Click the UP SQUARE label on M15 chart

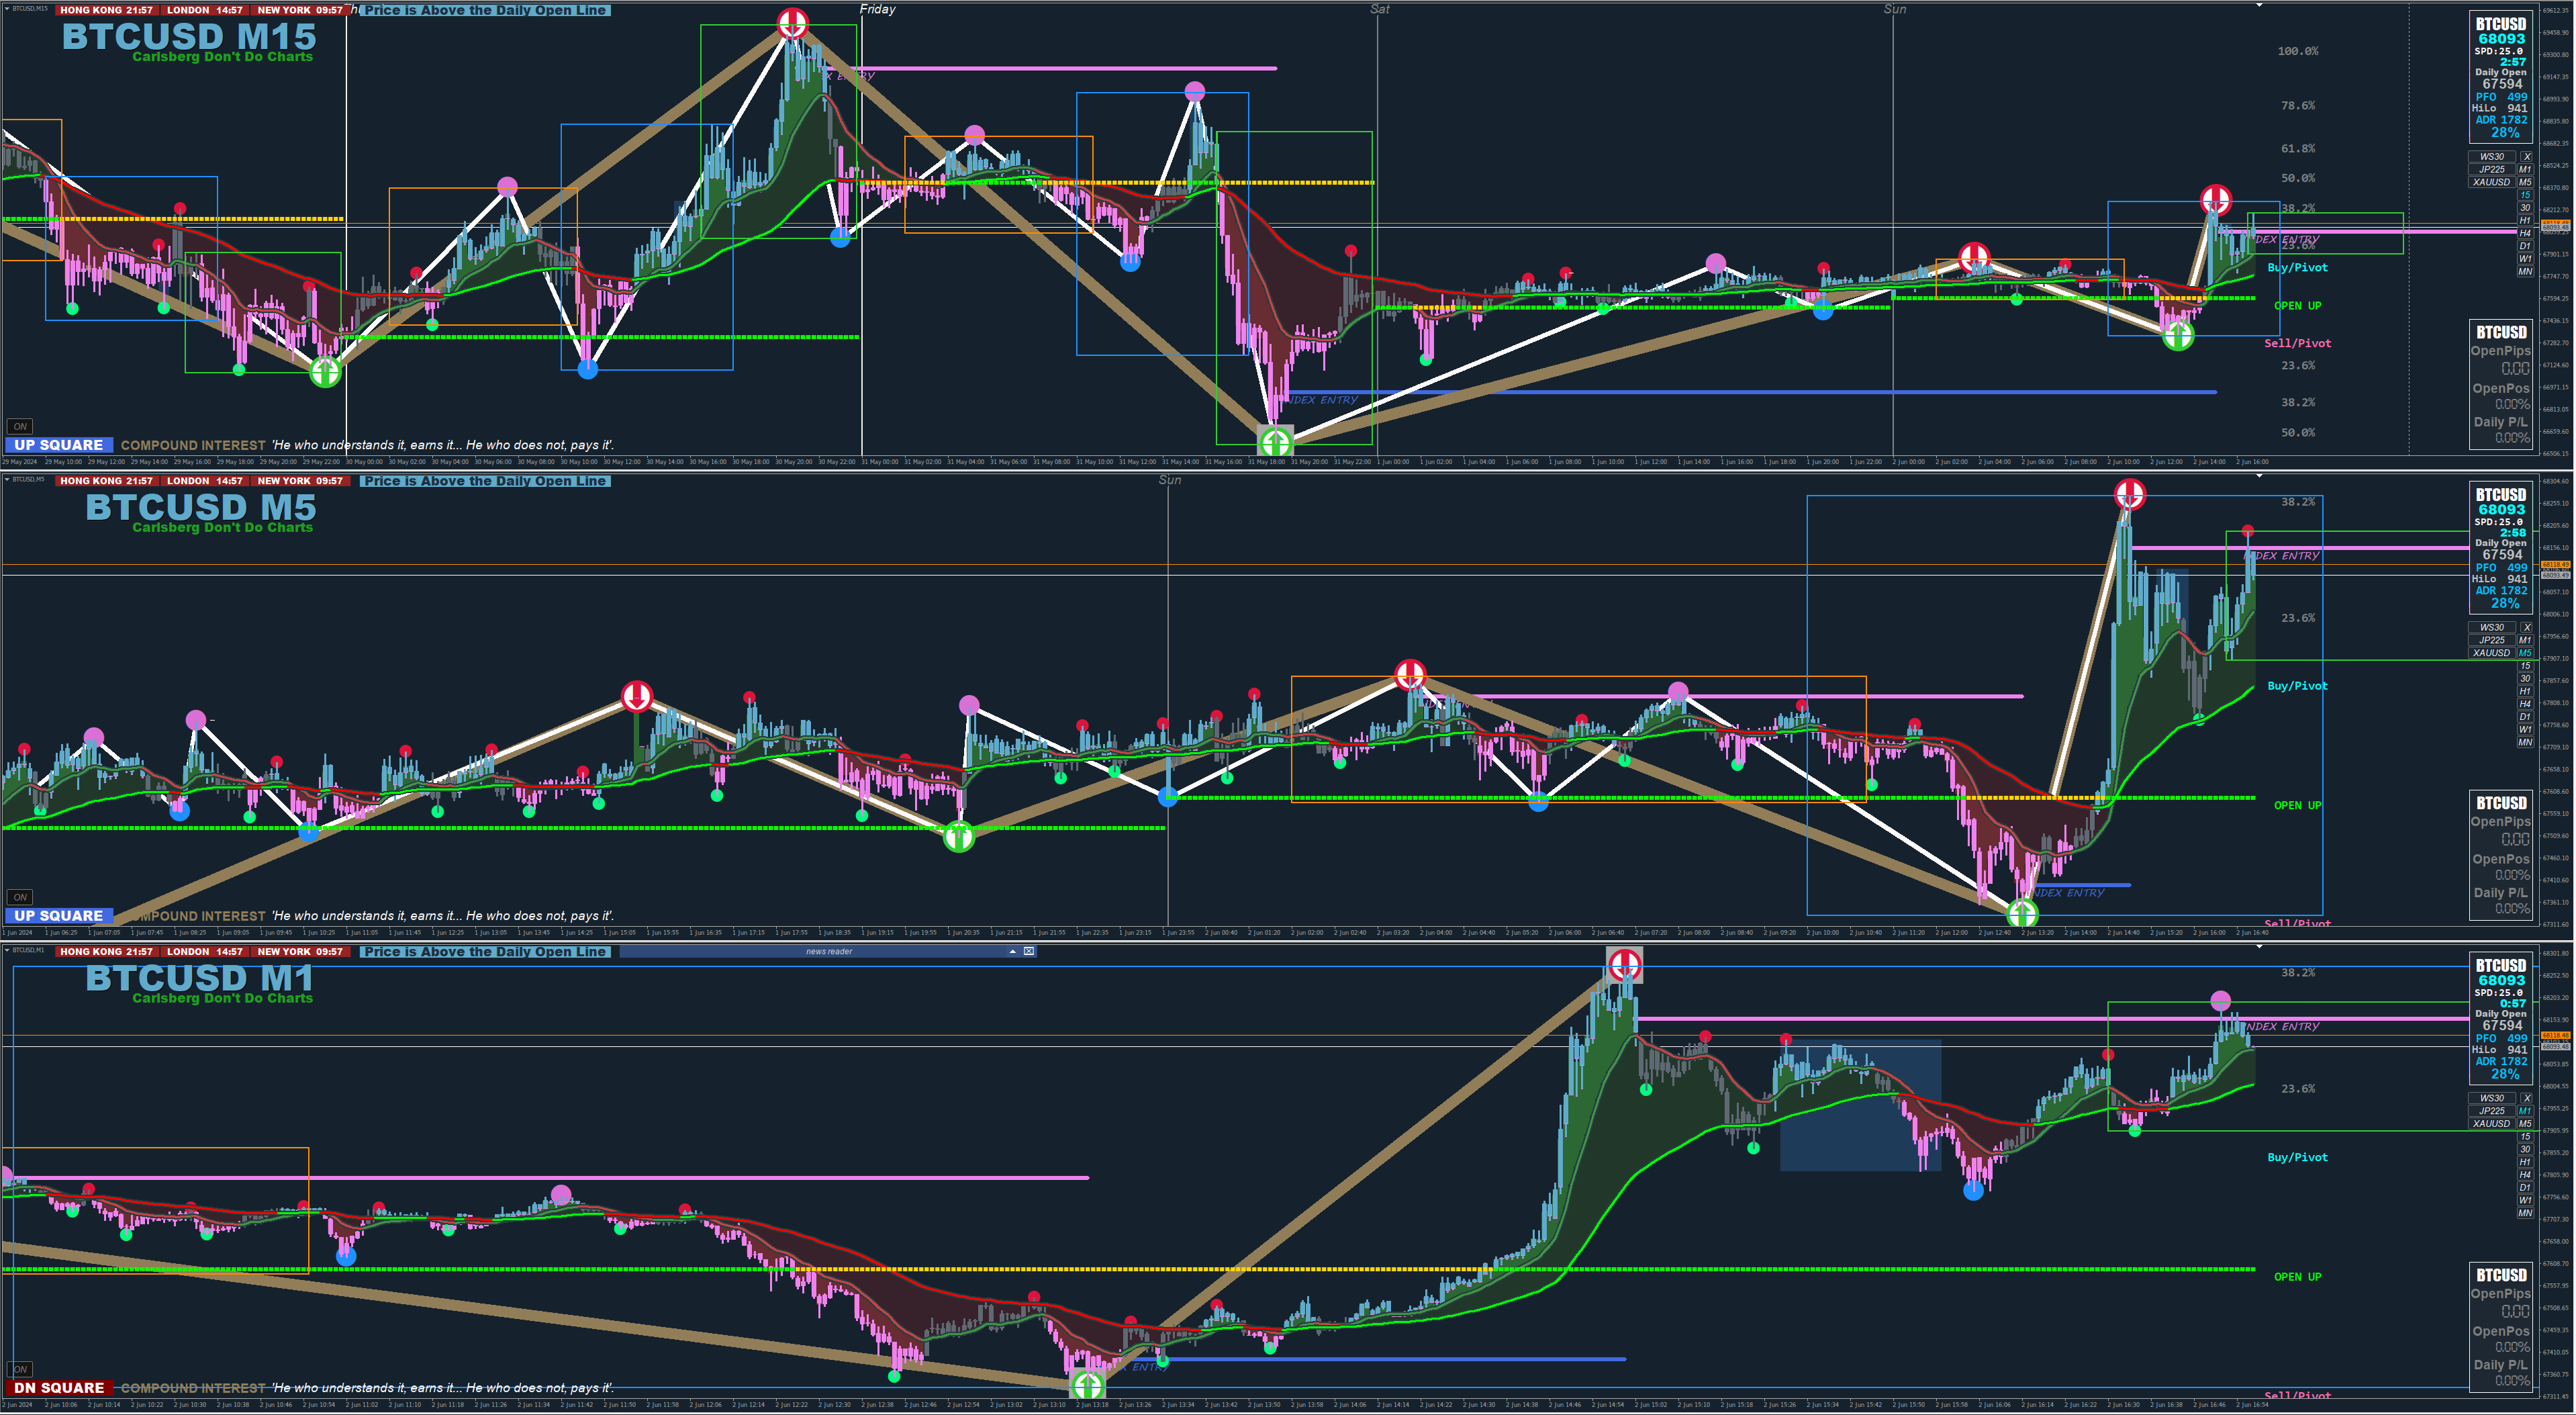click(58, 445)
